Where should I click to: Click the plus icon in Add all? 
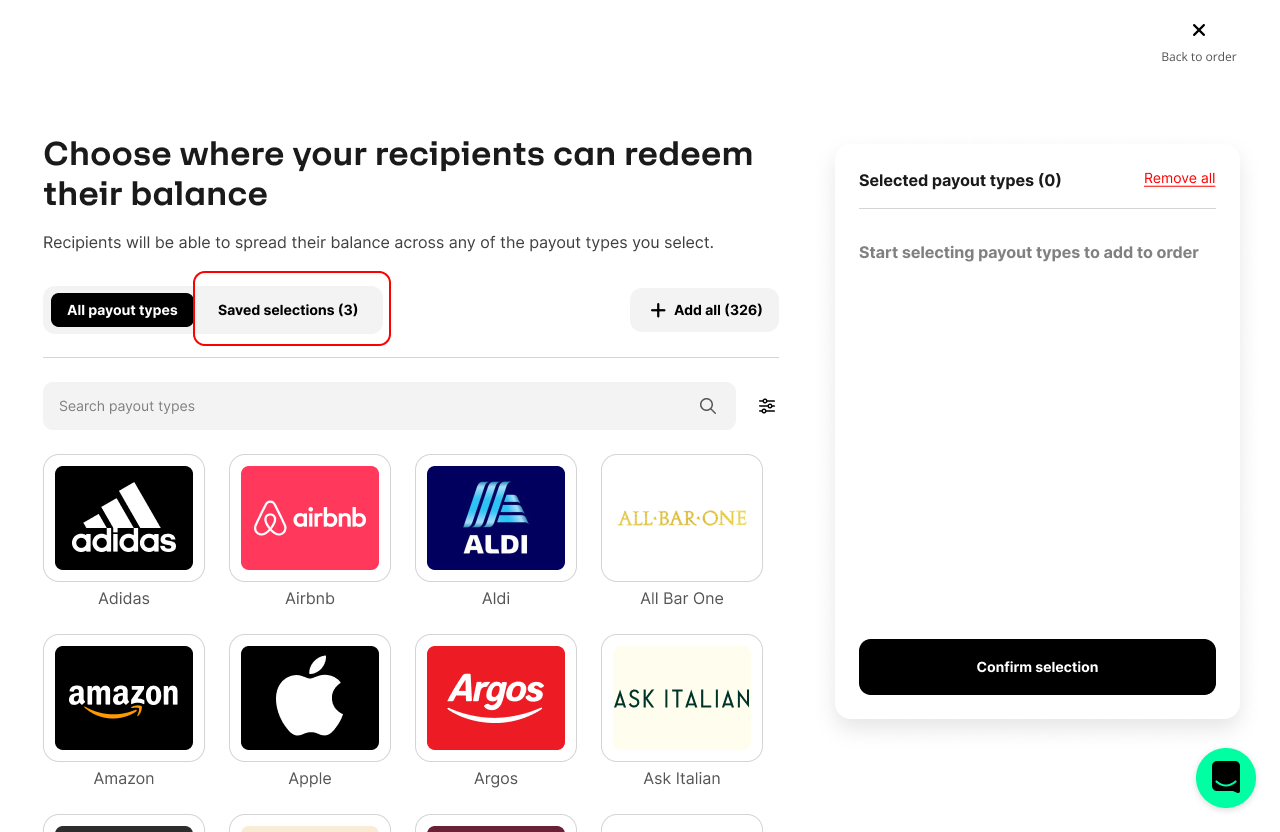pos(658,310)
